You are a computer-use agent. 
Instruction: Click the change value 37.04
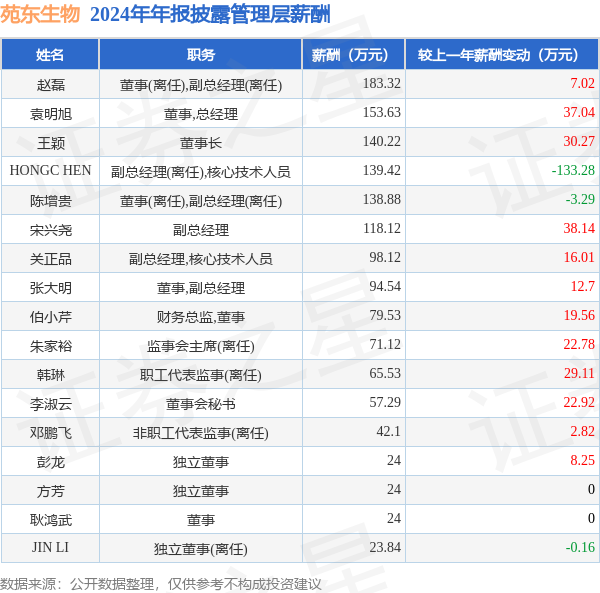point(579,112)
